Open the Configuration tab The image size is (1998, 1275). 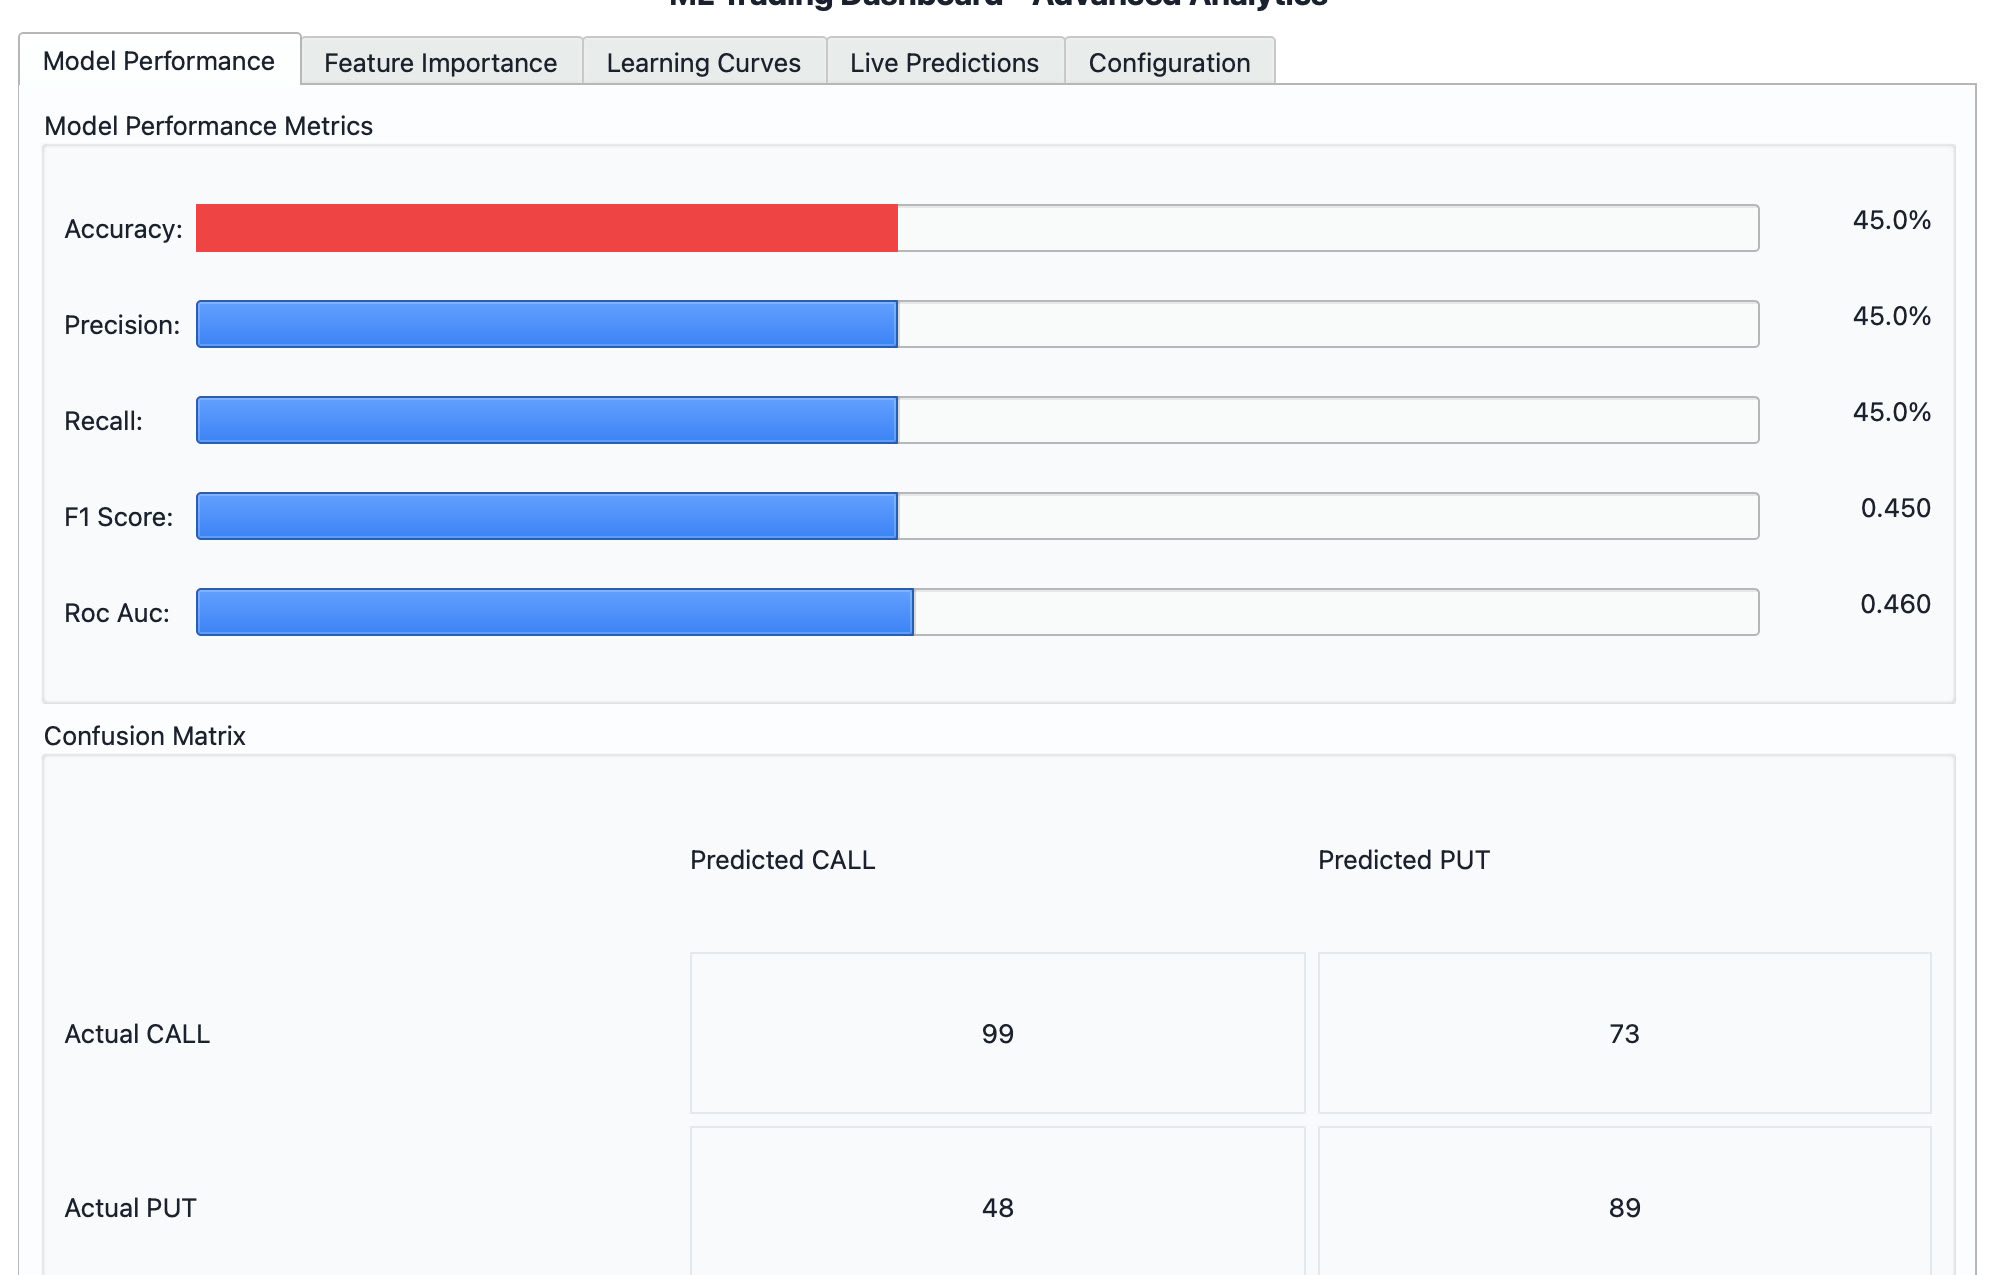click(x=1170, y=62)
